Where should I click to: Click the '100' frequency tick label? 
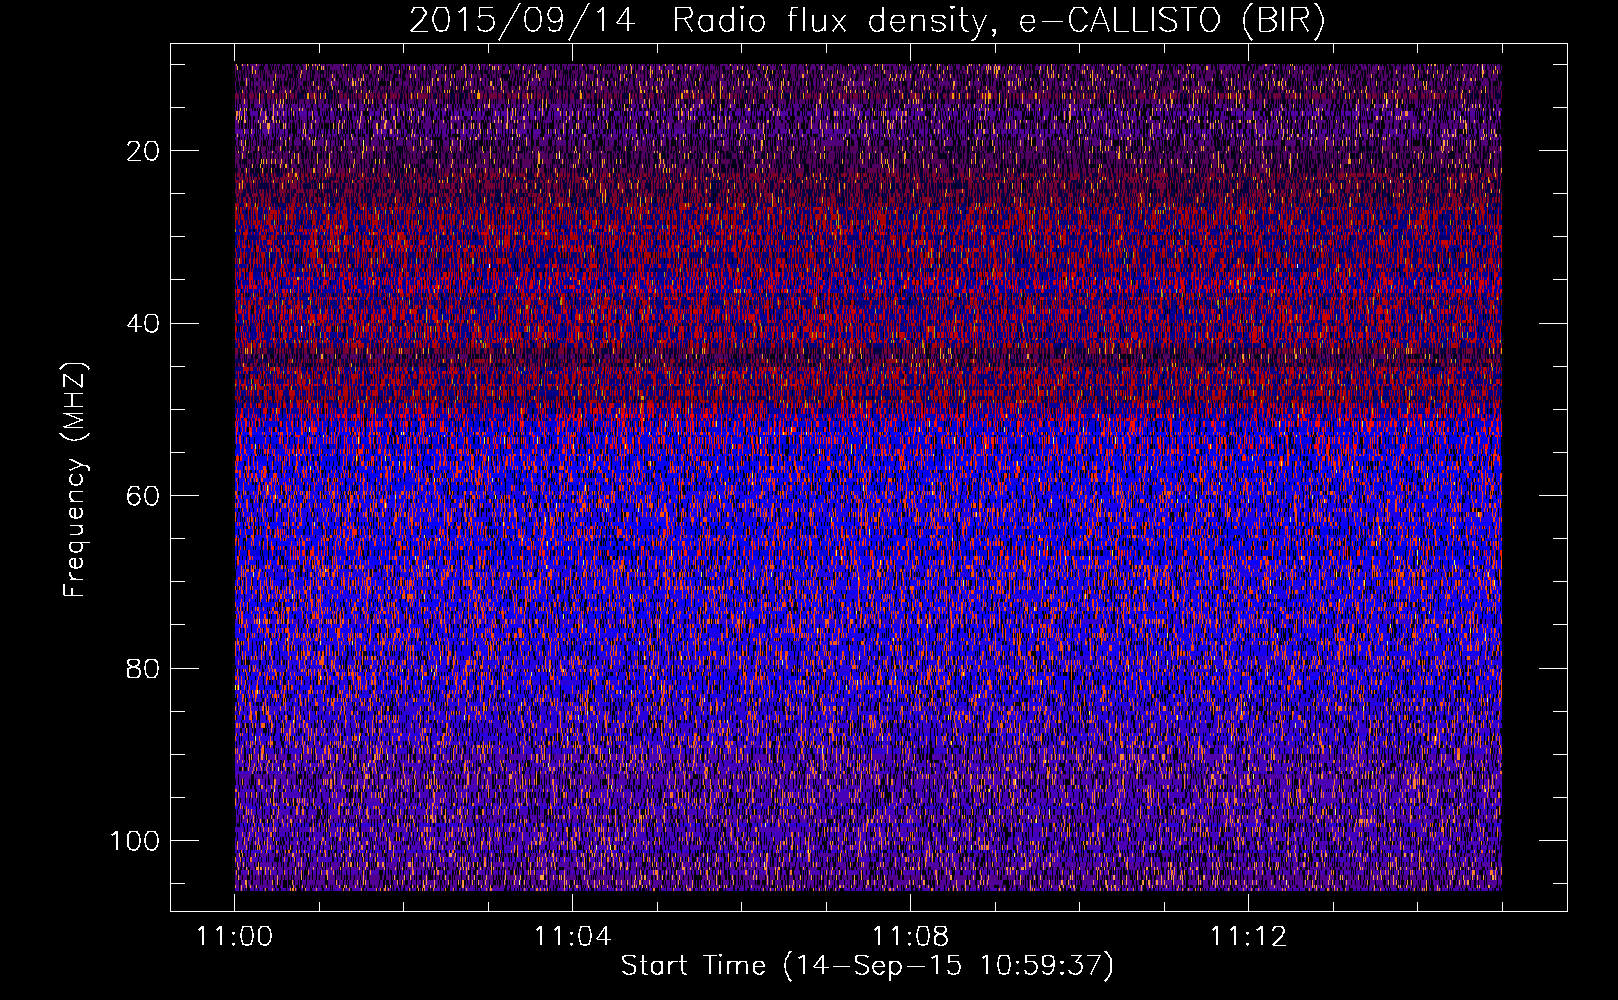tap(135, 841)
